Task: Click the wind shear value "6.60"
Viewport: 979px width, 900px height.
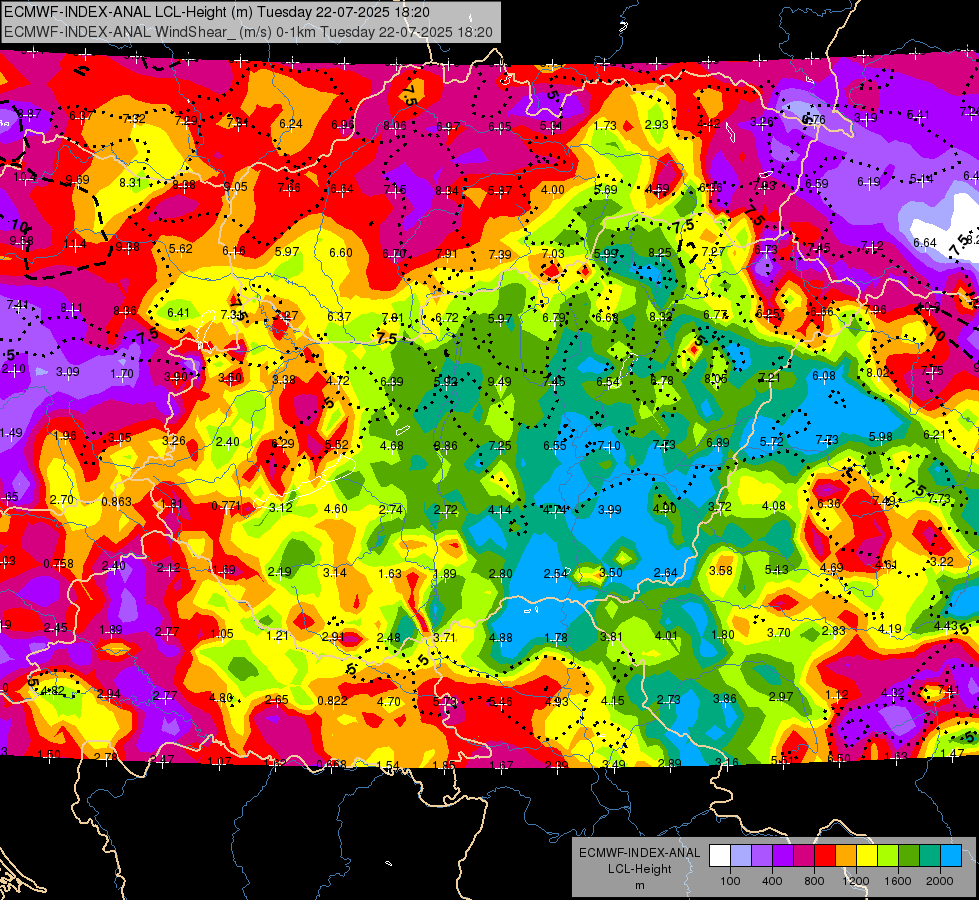Action: (341, 252)
